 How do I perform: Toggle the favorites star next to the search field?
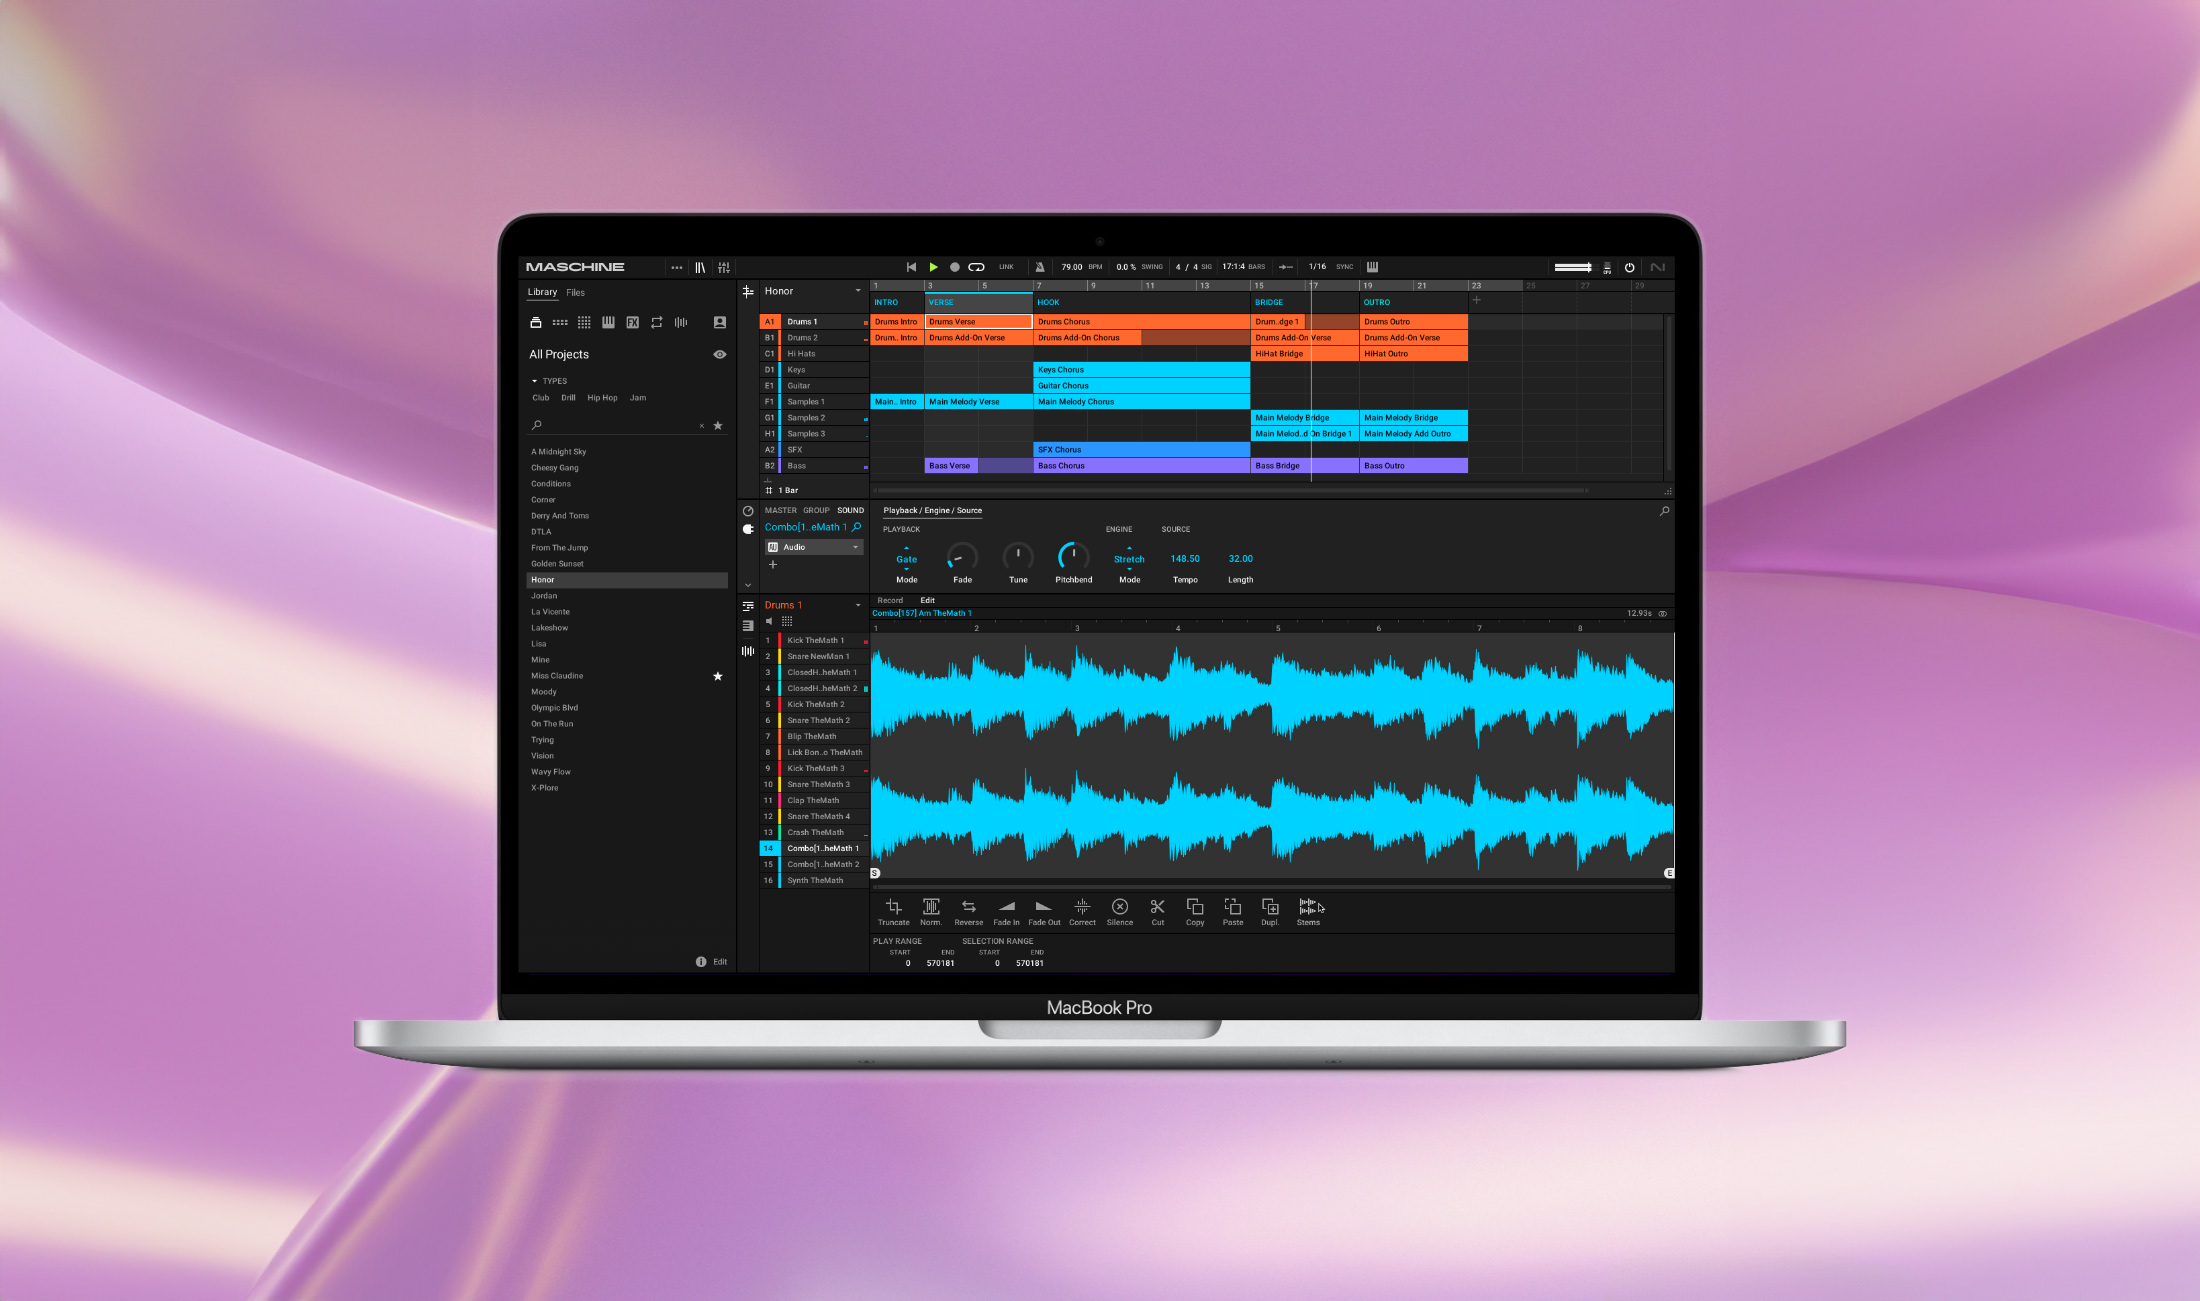coord(718,425)
